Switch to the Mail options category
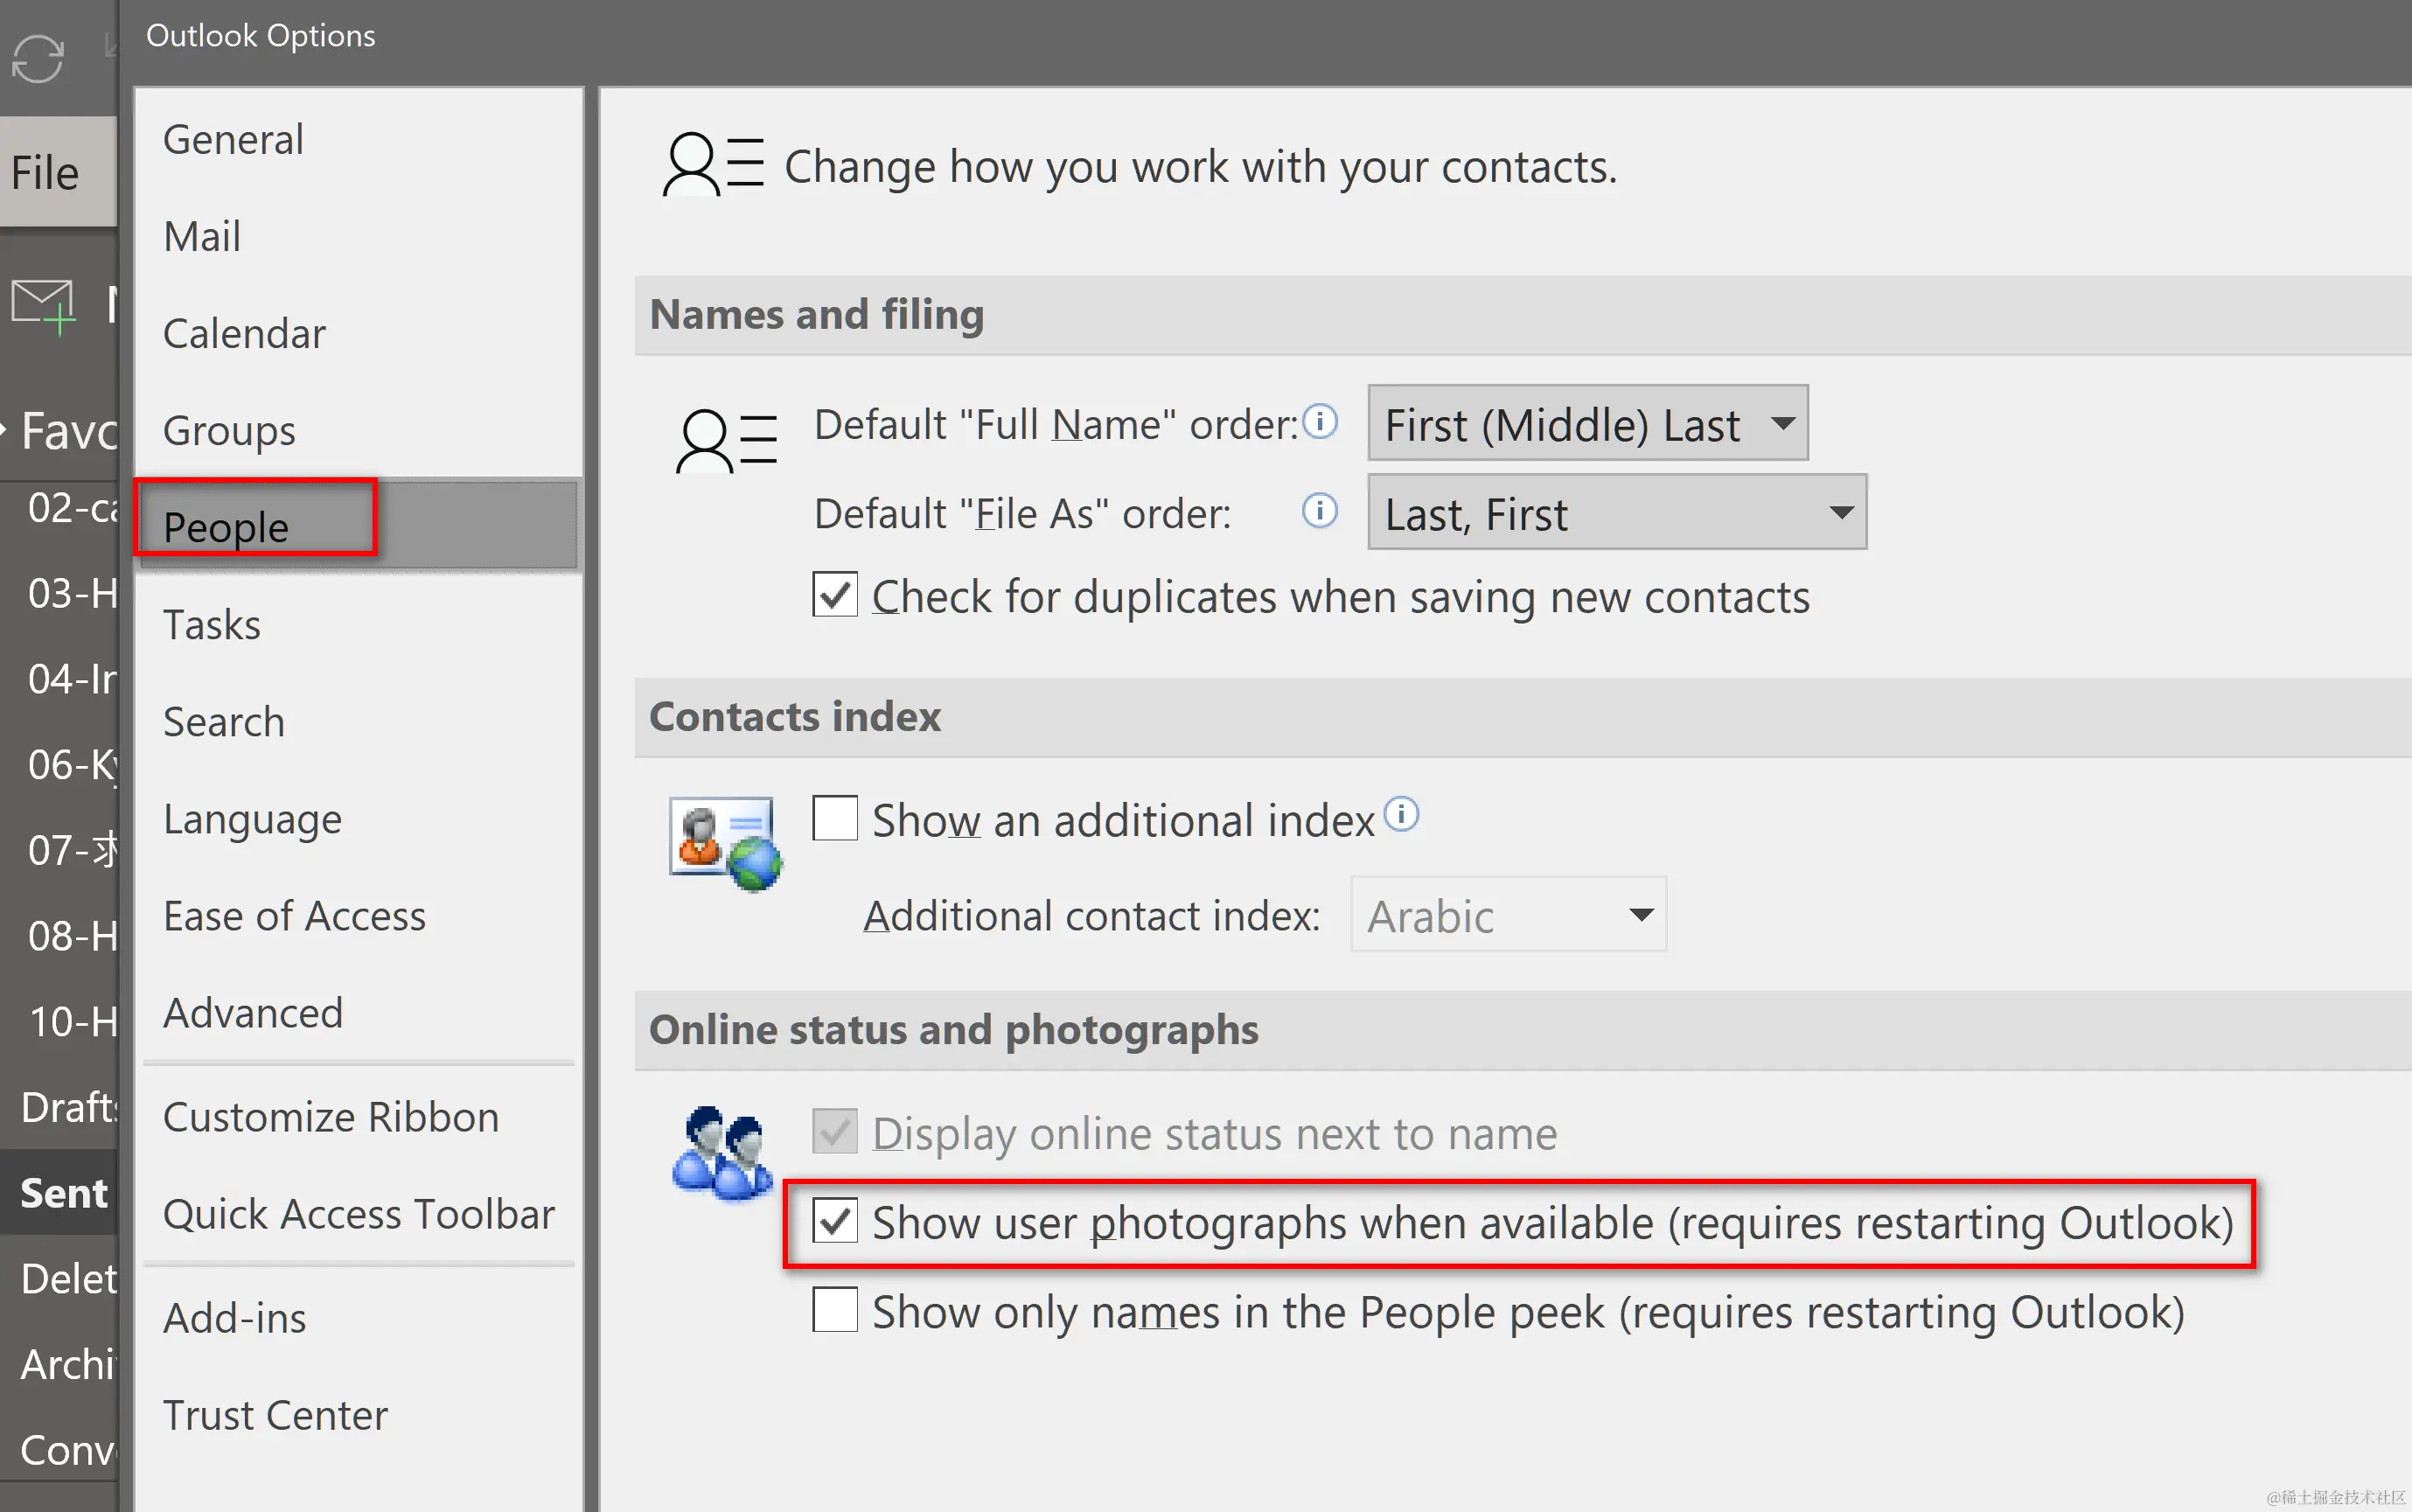Screen dimensions: 2412x1512 pyautogui.click(x=202, y=237)
